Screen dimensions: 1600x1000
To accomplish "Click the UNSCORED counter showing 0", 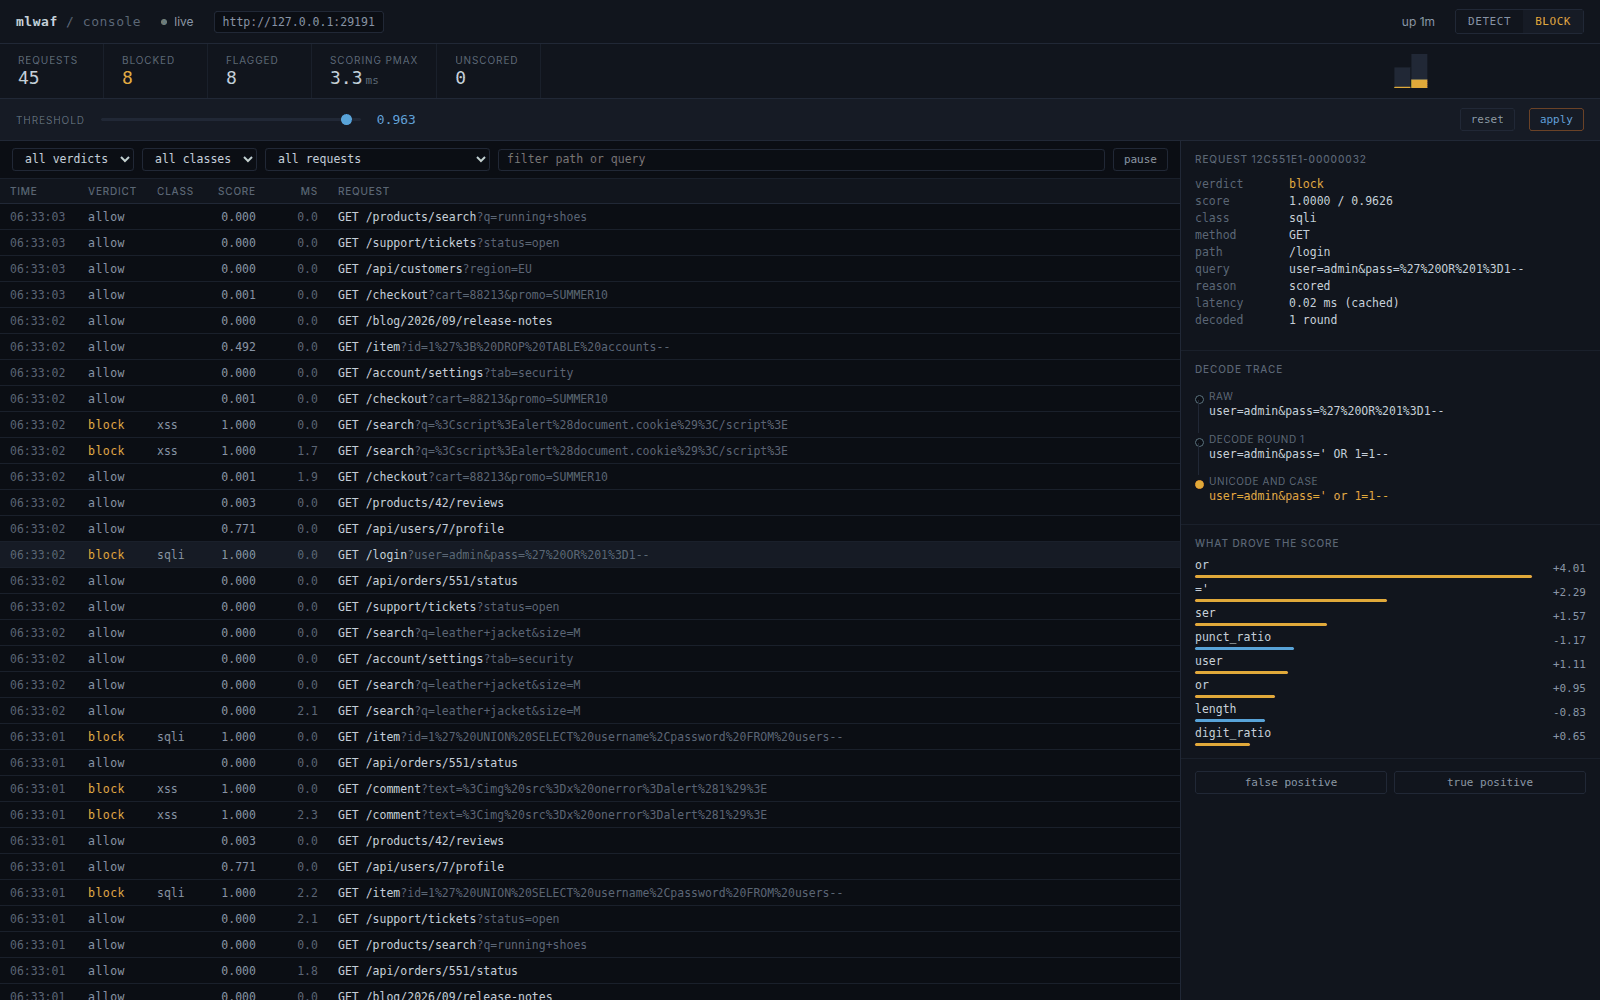I will [488, 71].
